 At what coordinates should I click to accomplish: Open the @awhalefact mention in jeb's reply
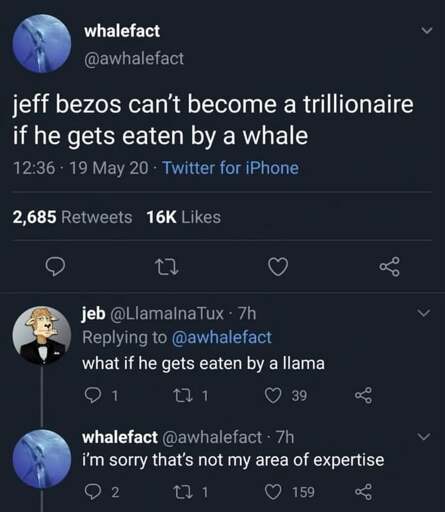click(x=222, y=337)
